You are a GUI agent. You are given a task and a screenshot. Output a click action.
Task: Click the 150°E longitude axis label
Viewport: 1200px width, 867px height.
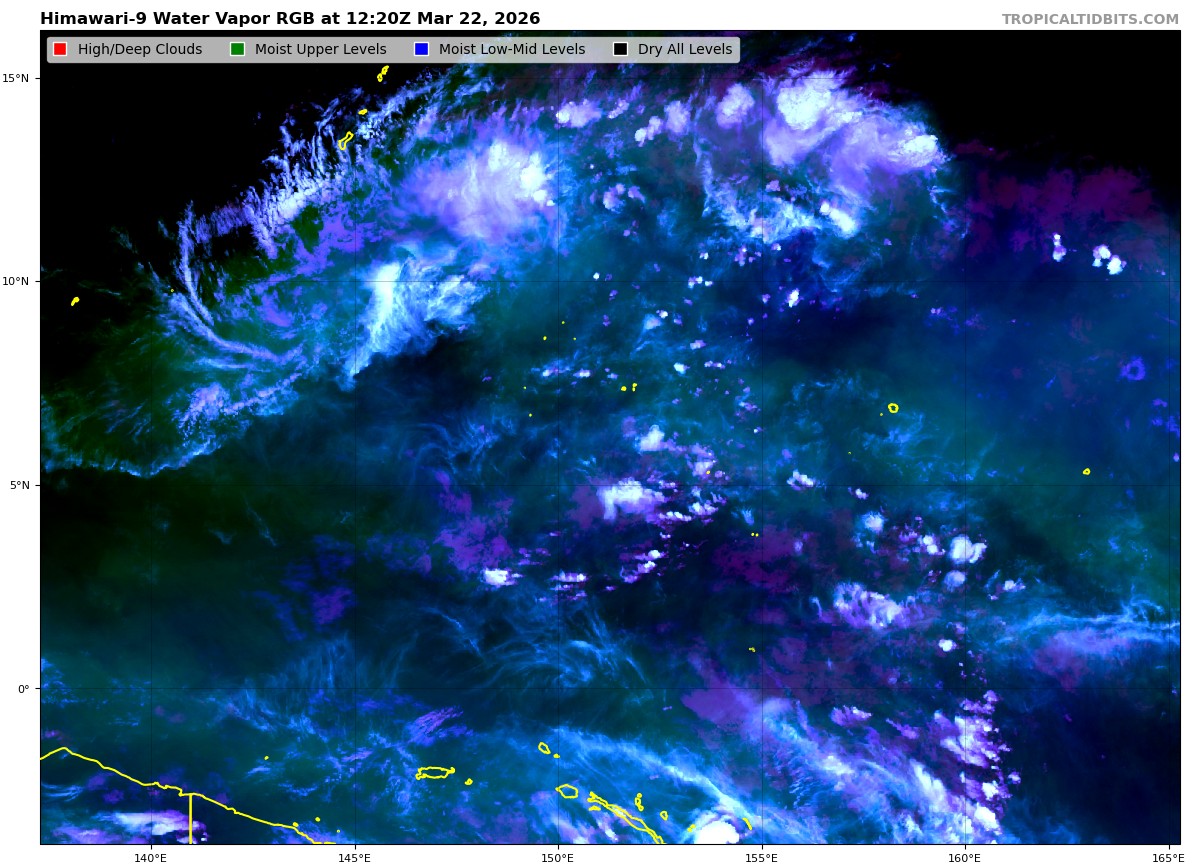558,857
